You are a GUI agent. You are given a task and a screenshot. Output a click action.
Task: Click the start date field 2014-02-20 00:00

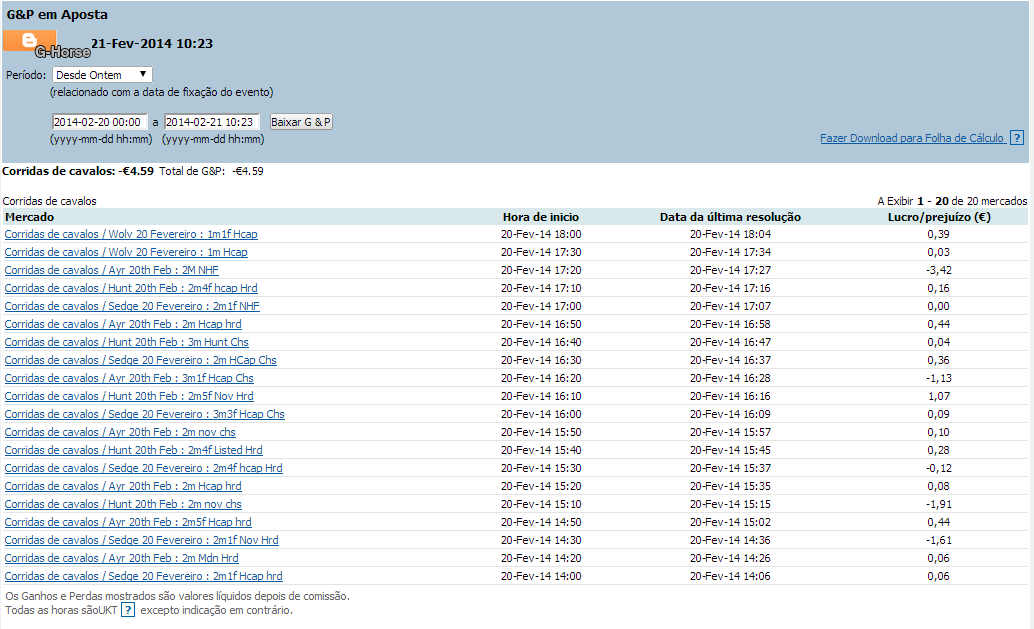coord(99,122)
